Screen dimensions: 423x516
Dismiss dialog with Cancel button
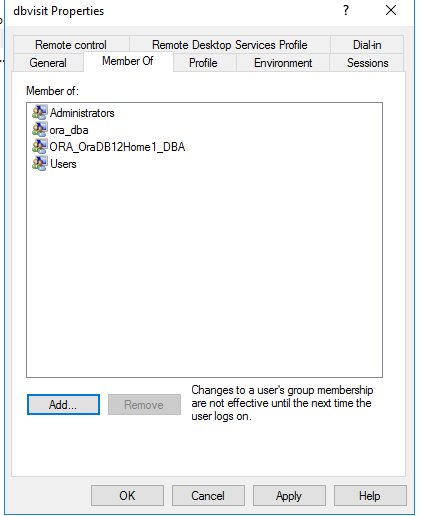tap(208, 495)
